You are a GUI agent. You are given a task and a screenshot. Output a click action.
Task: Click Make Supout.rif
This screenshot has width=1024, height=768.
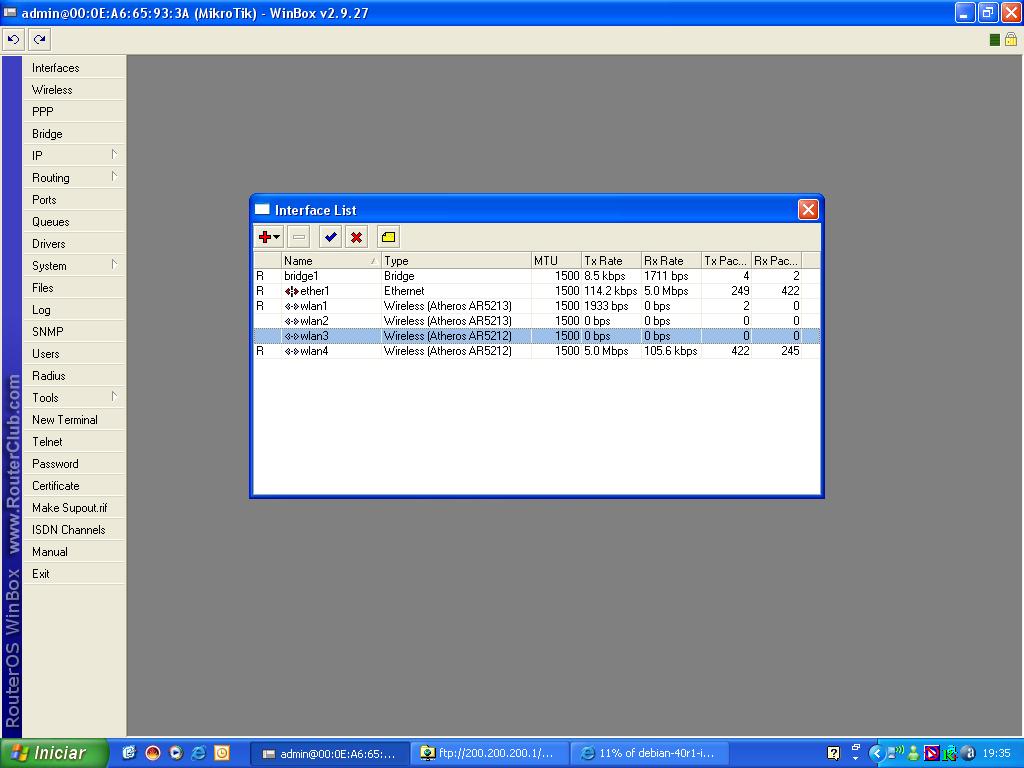pyautogui.click(x=74, y=507)
